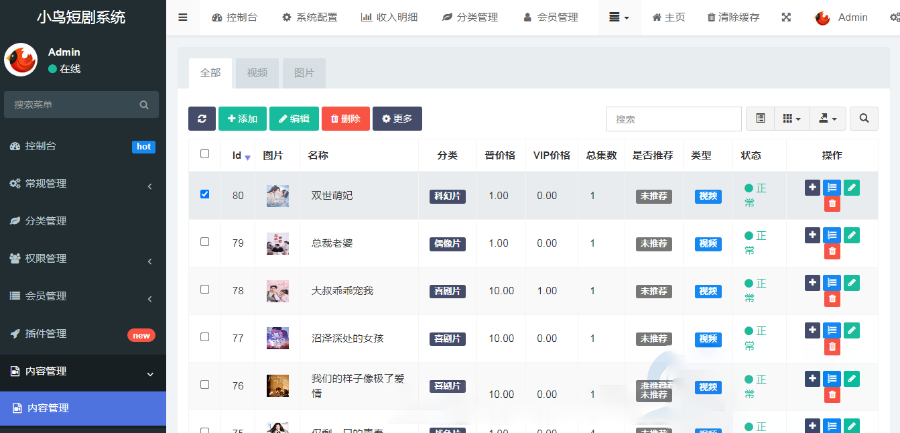Viewport: 900px width, 433px height.
Task: Click the table search input field
Action: pyautogui.click(x=671, y=119)
